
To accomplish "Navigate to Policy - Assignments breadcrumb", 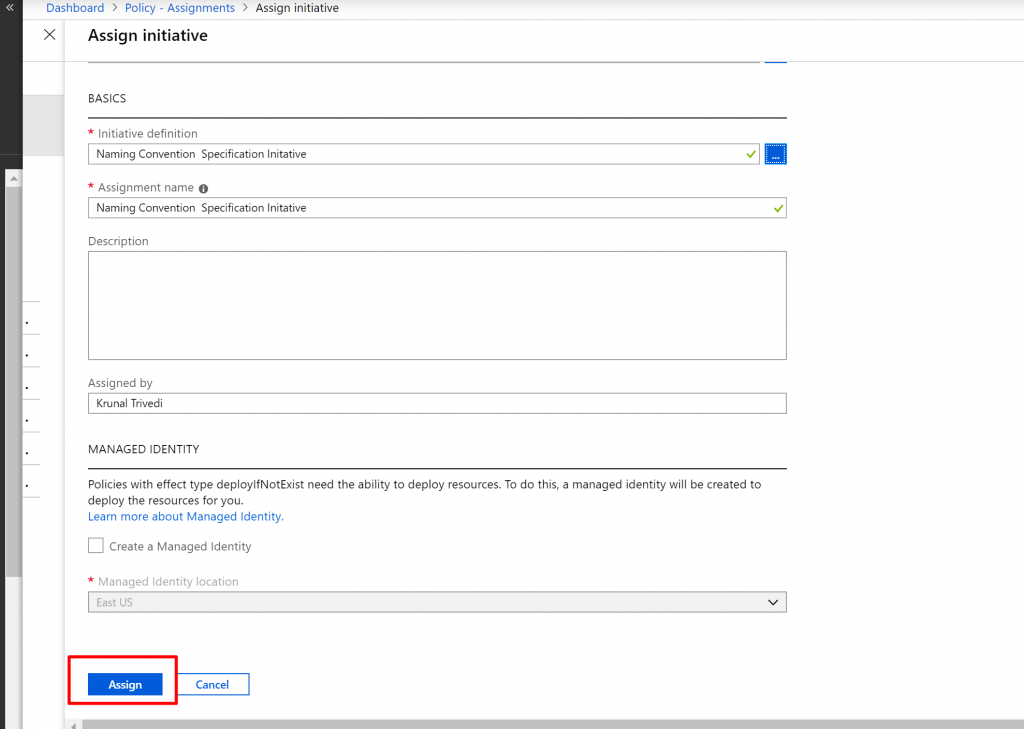I will (x=180, y=8).
